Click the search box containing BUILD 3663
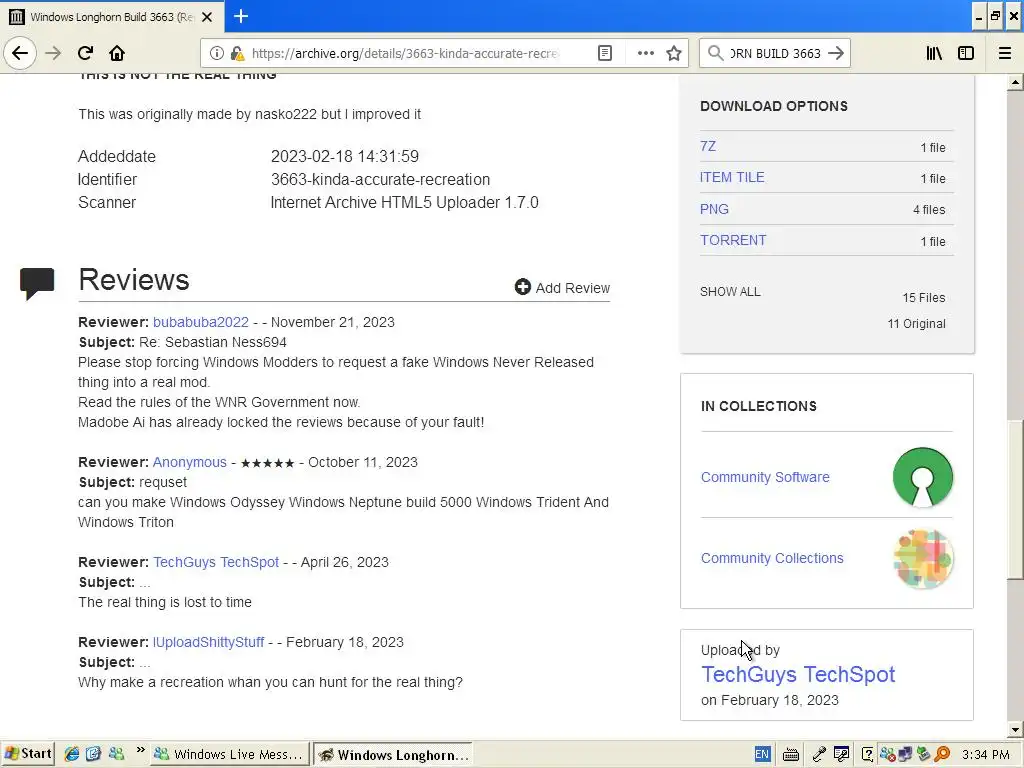Viewport: 1024px width, 768px height. pyautogui.click(x=775, y=53)
